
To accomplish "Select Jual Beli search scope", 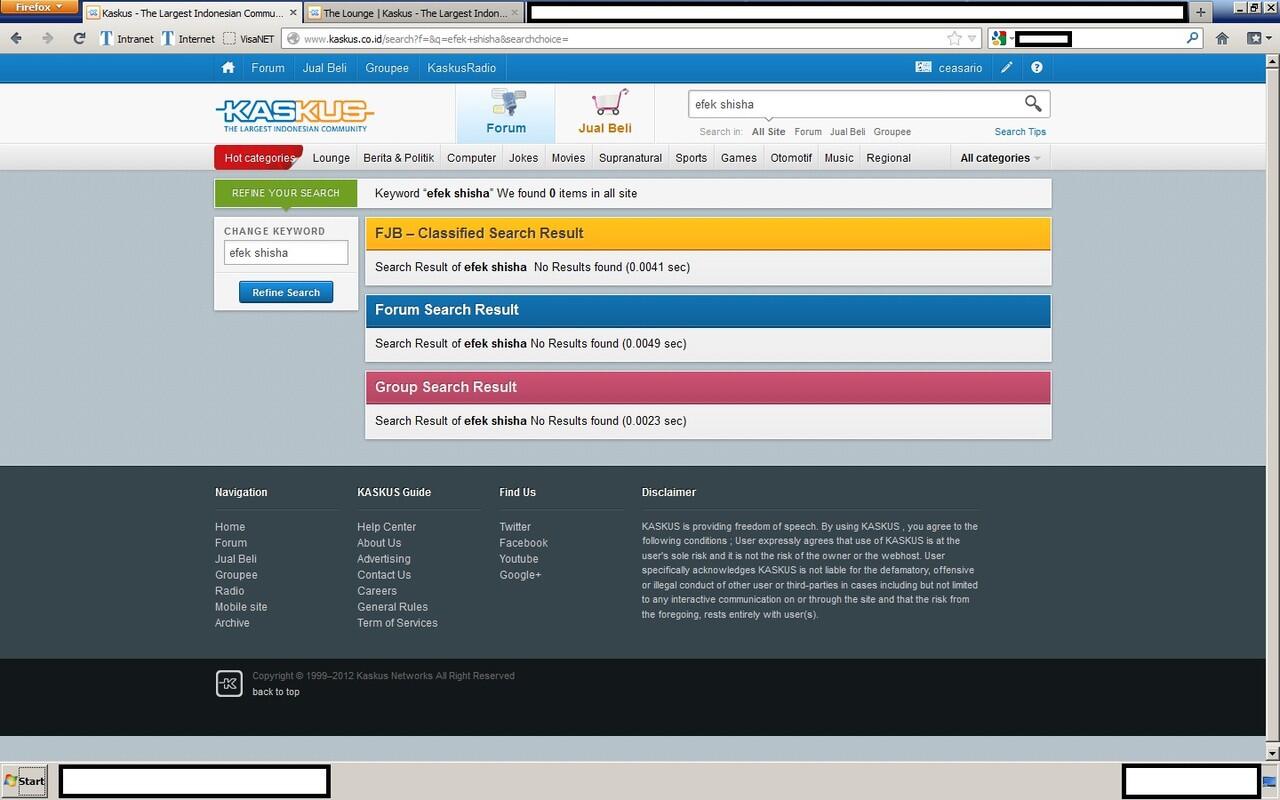I will click(x=848, y=132).
